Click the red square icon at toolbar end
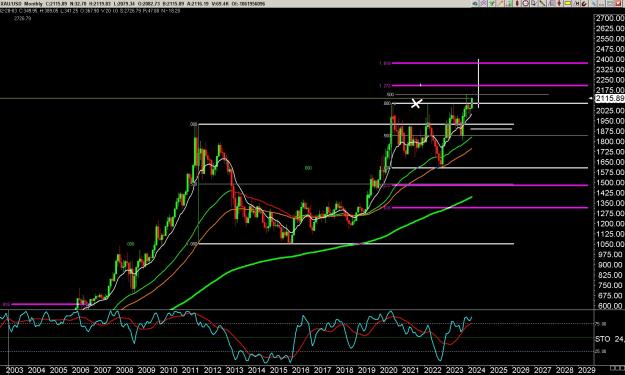This screenshot has height=375, width=625. (x=619, y=4)
